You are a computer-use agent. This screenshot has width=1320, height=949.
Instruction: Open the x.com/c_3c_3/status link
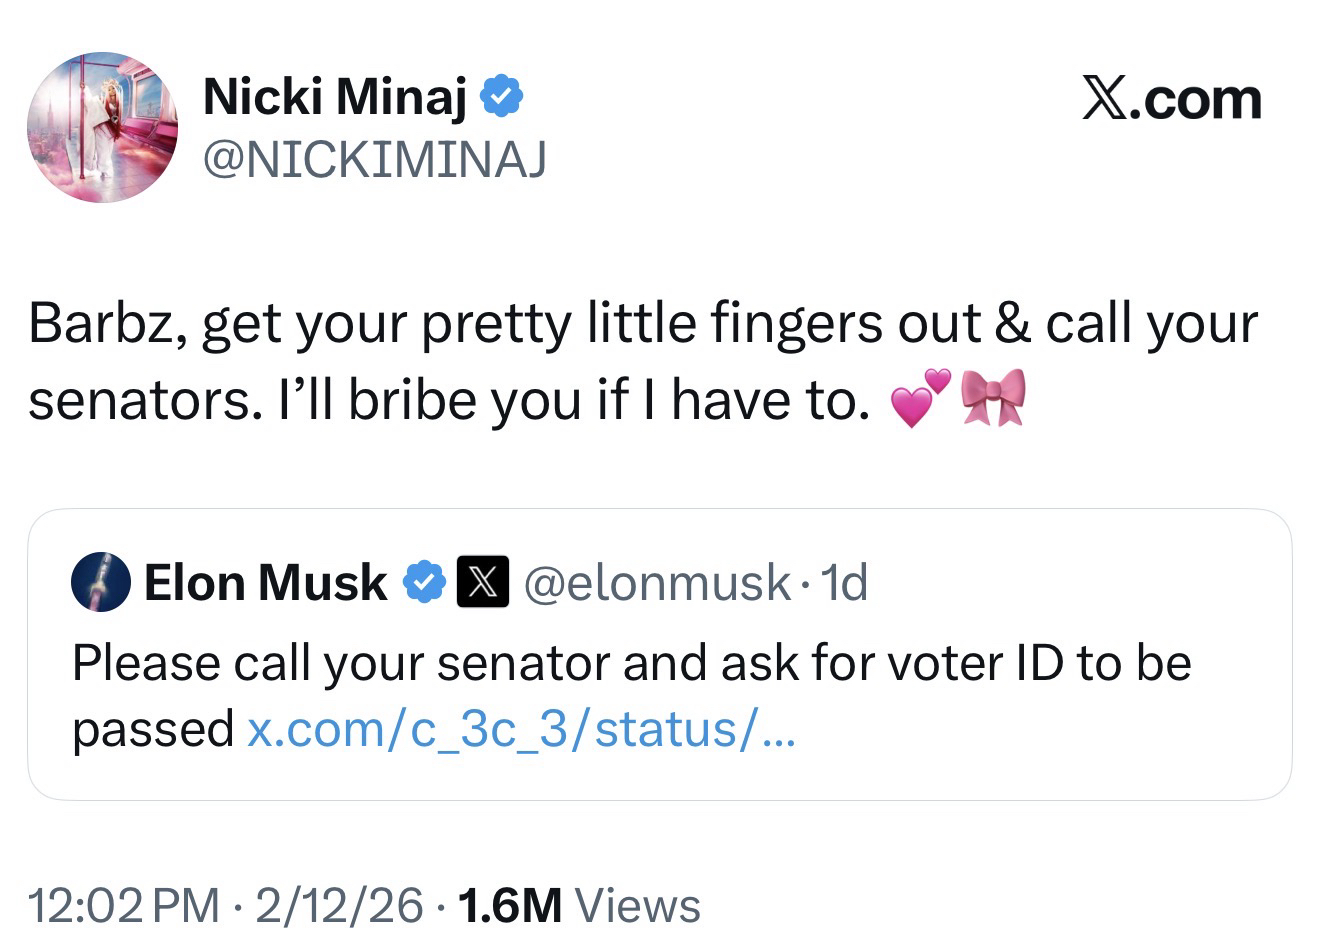coord(521,729)
